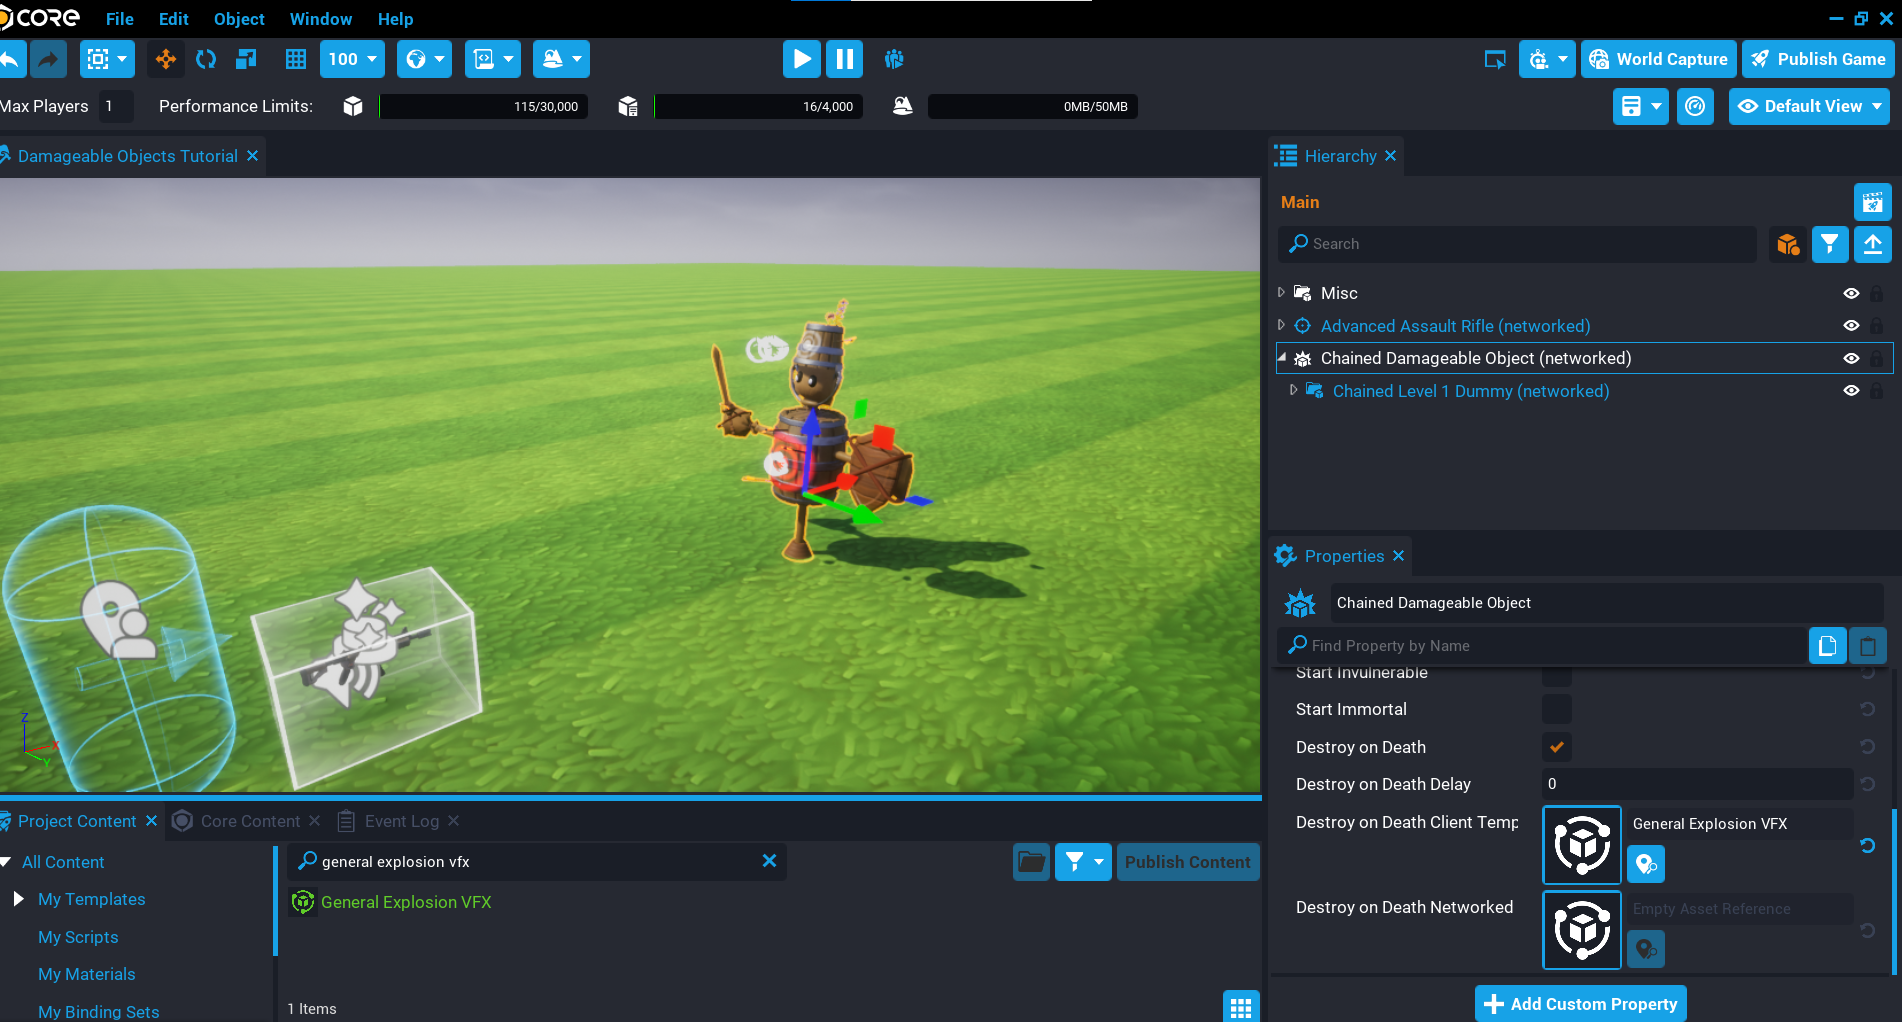This screenshot has width=1902, height=1022.
Task: Click the Play button to start preview
Action: pos(801,59)
